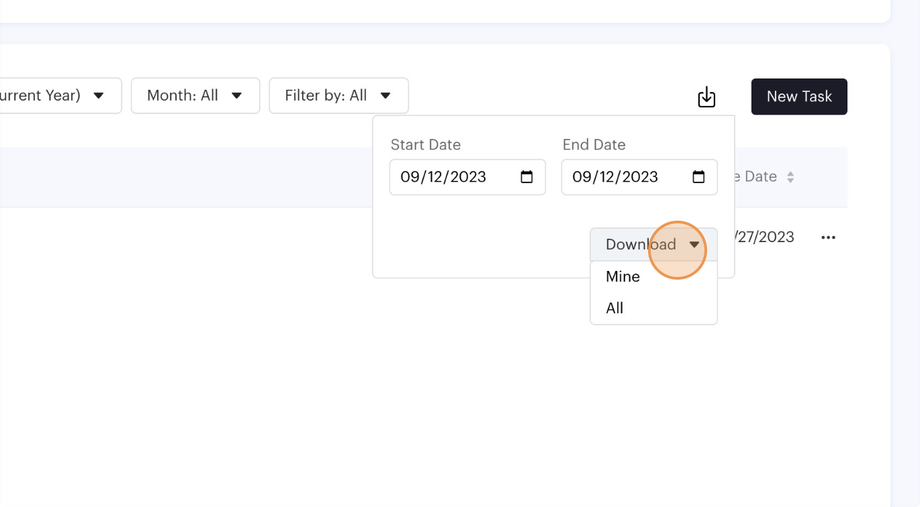Click the arrow beside Month: All

tap(237, 96)
